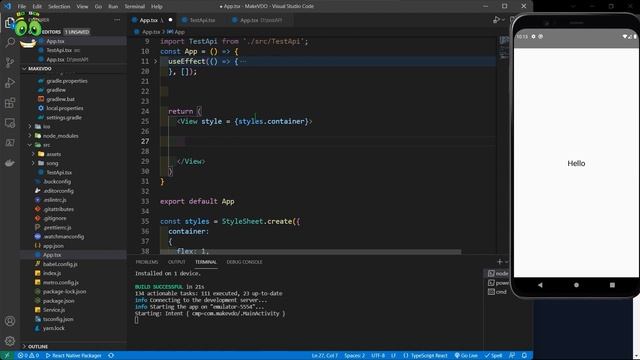
Task: Select the cmd terminal instance
Action: (x=497, y=292)
